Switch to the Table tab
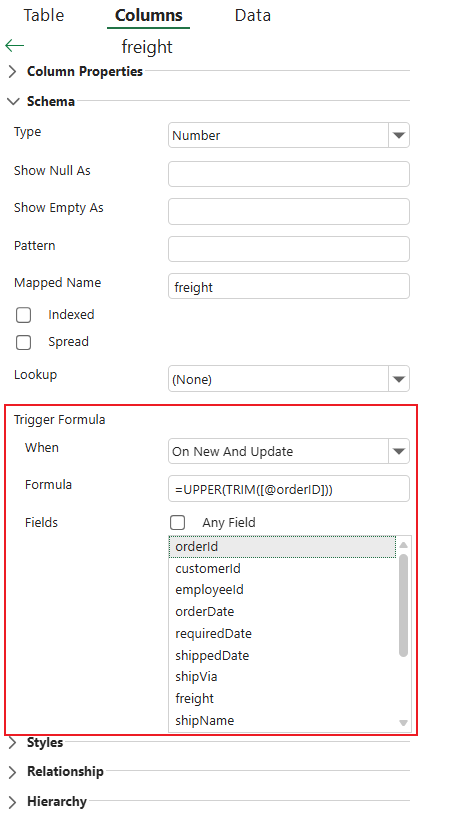 pyautogui.click(x=43, y=15)
